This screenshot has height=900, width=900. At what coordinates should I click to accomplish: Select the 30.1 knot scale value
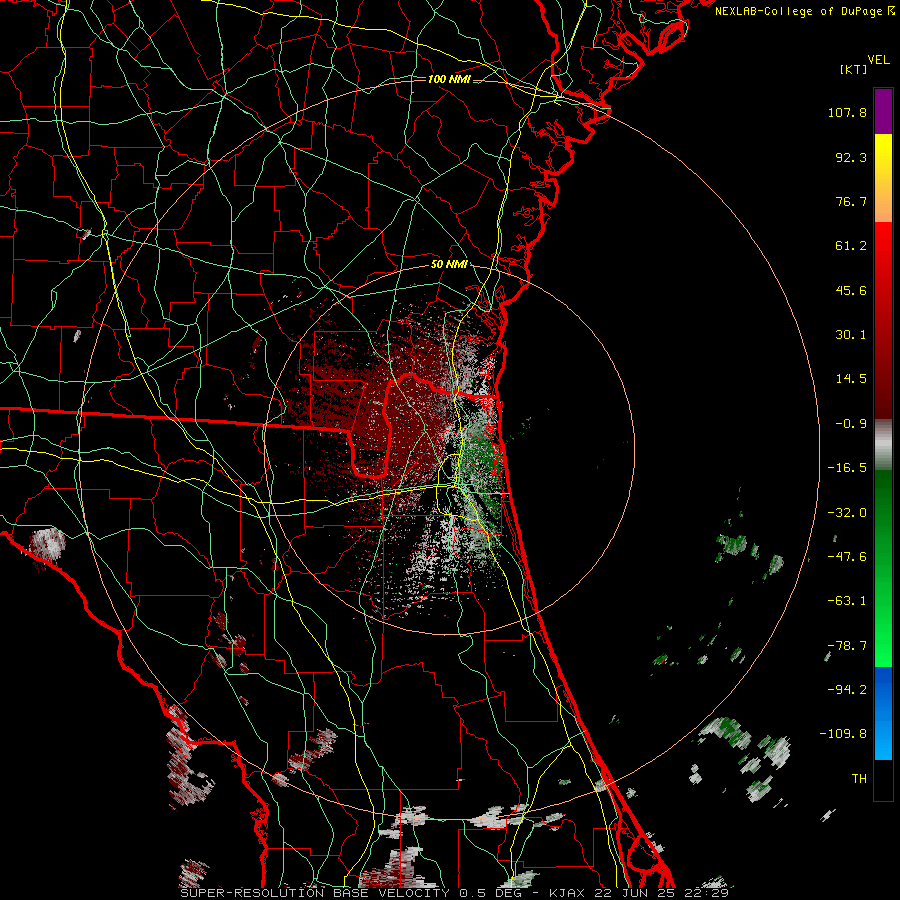coord(851,335)
